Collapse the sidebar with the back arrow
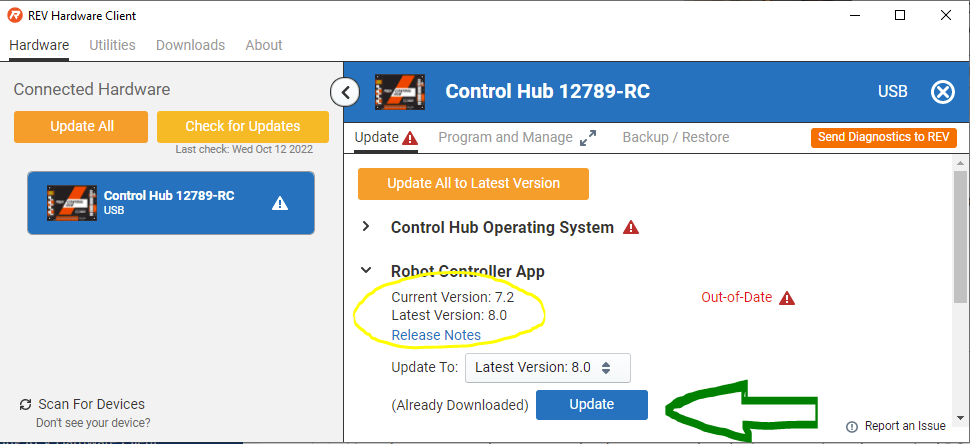970x444 pixels. [x=344, y=93]
